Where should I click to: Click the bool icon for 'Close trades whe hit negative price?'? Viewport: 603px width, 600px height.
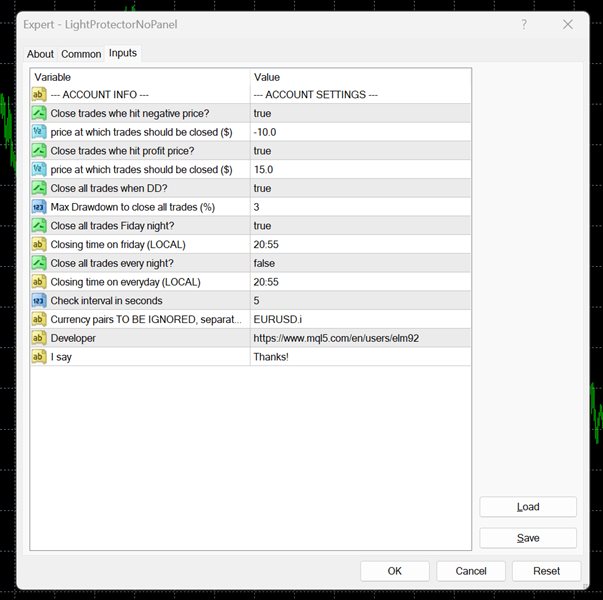(x=39, y=113)
